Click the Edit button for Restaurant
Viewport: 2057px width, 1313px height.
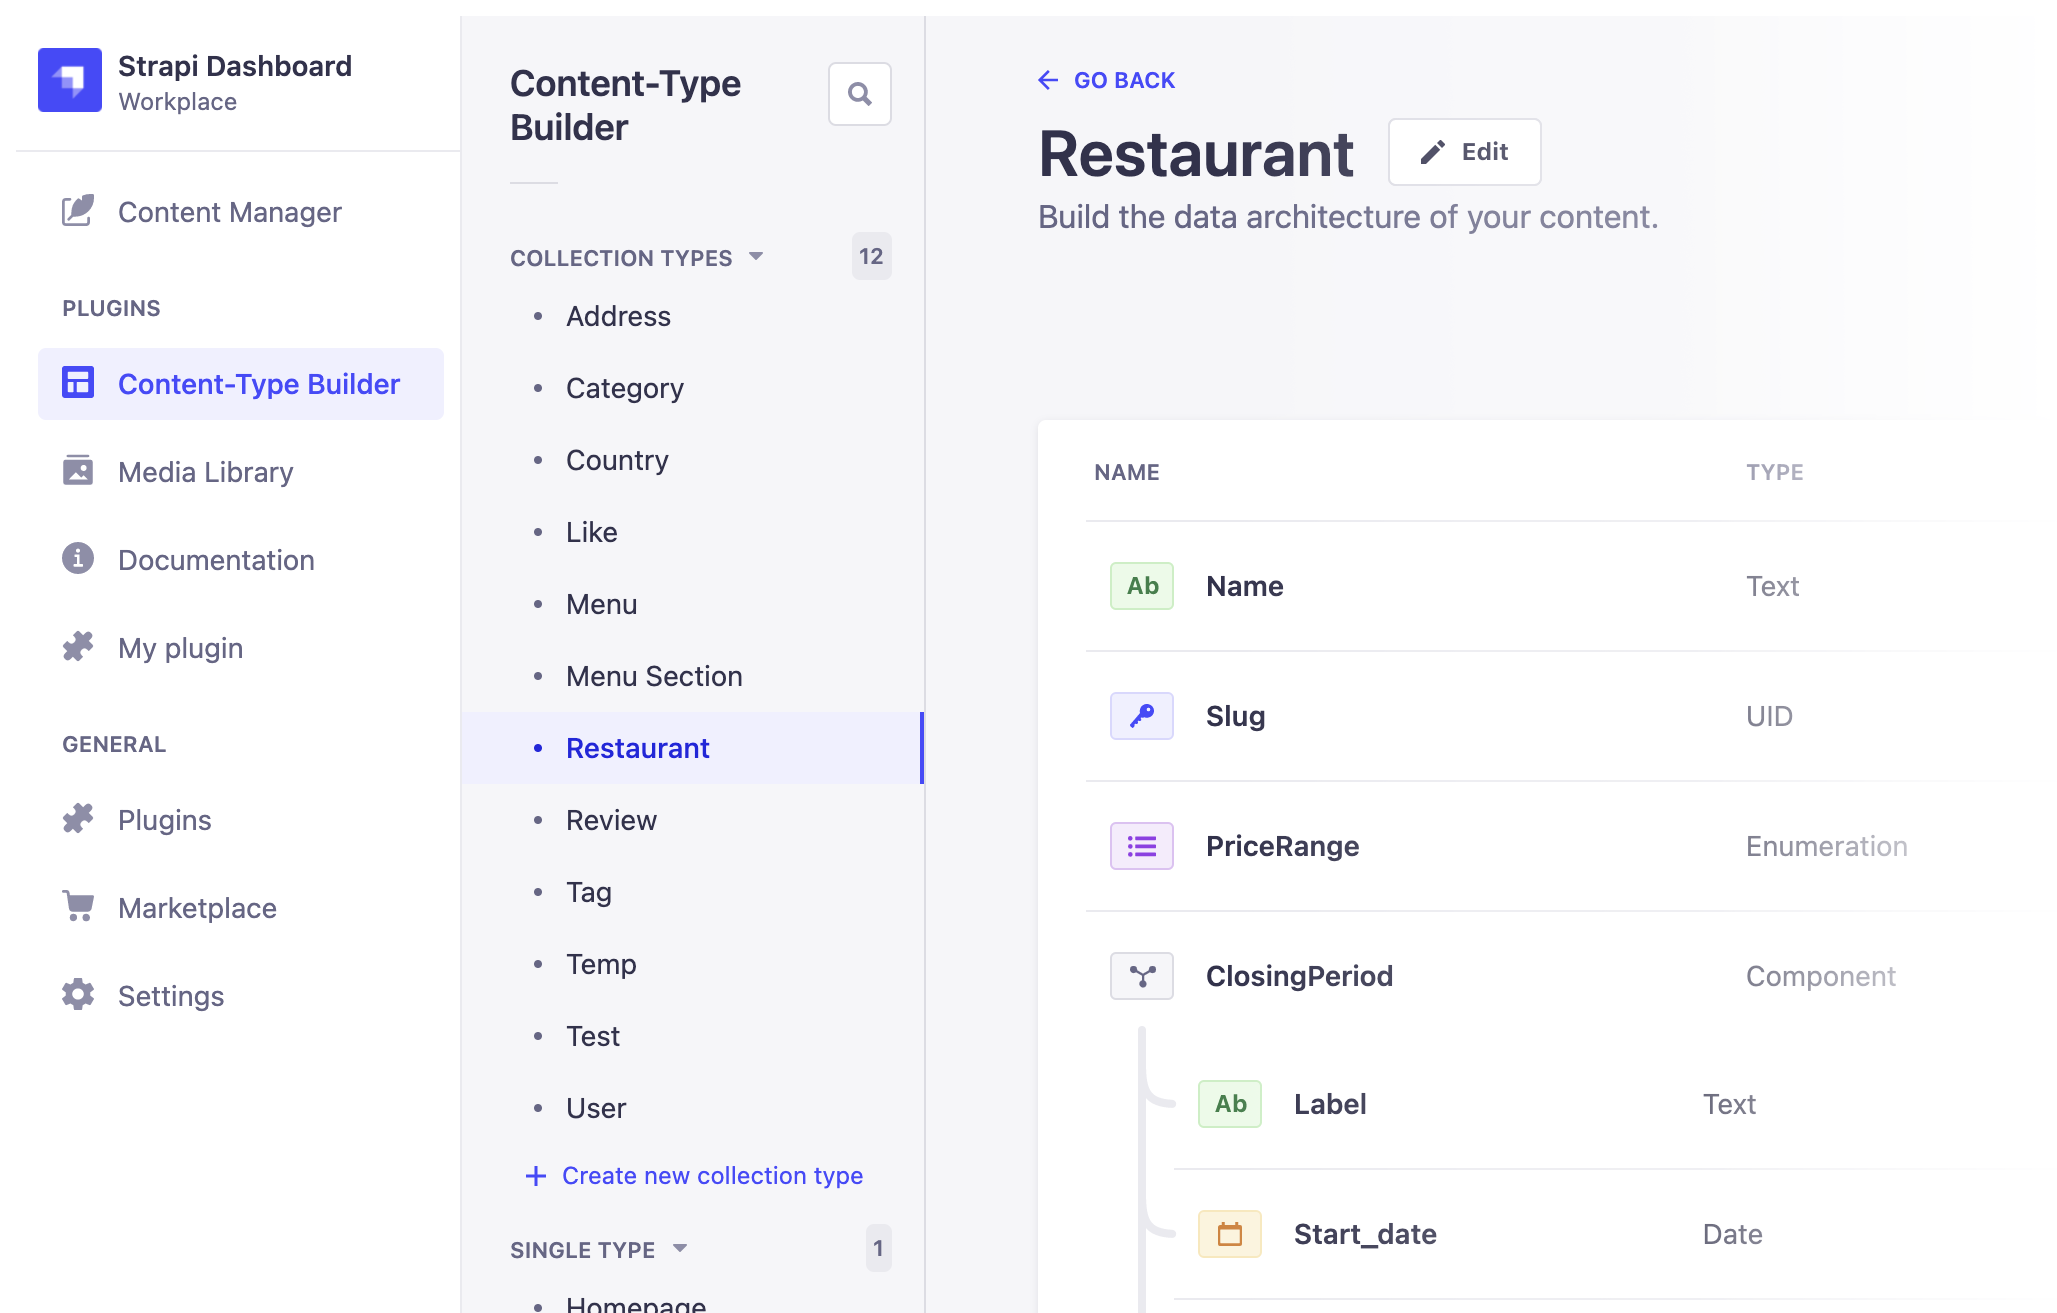tap(1465, 152)
